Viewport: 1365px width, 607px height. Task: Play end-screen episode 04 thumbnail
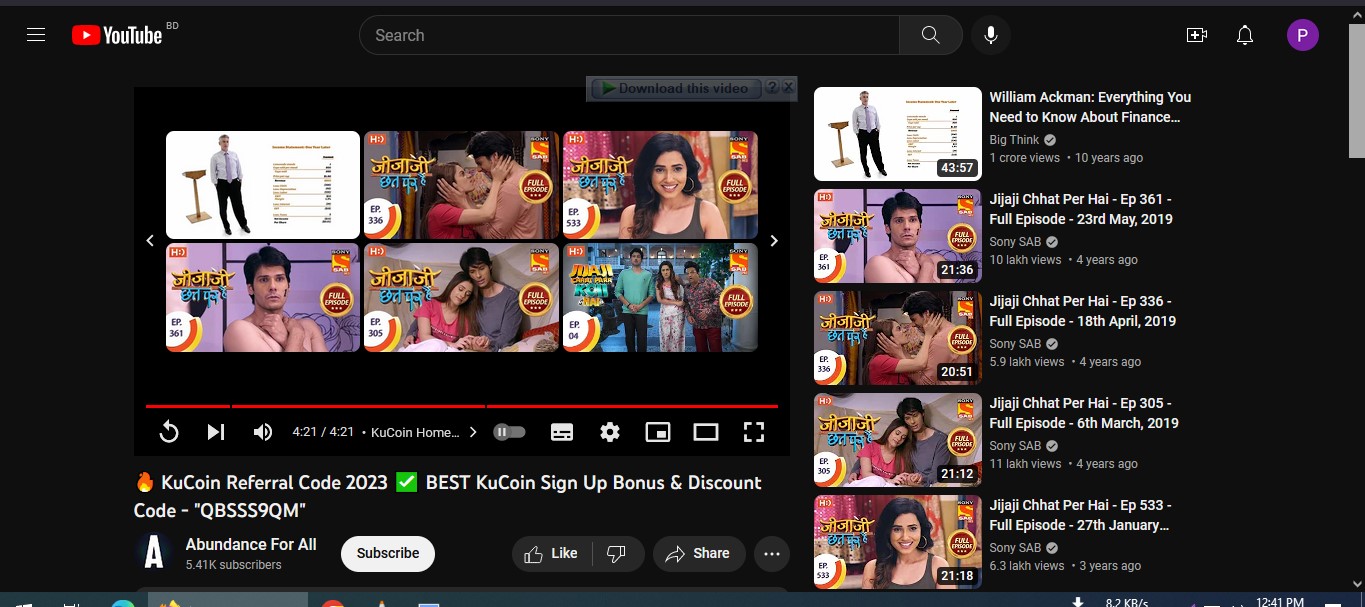coord(660,297)
